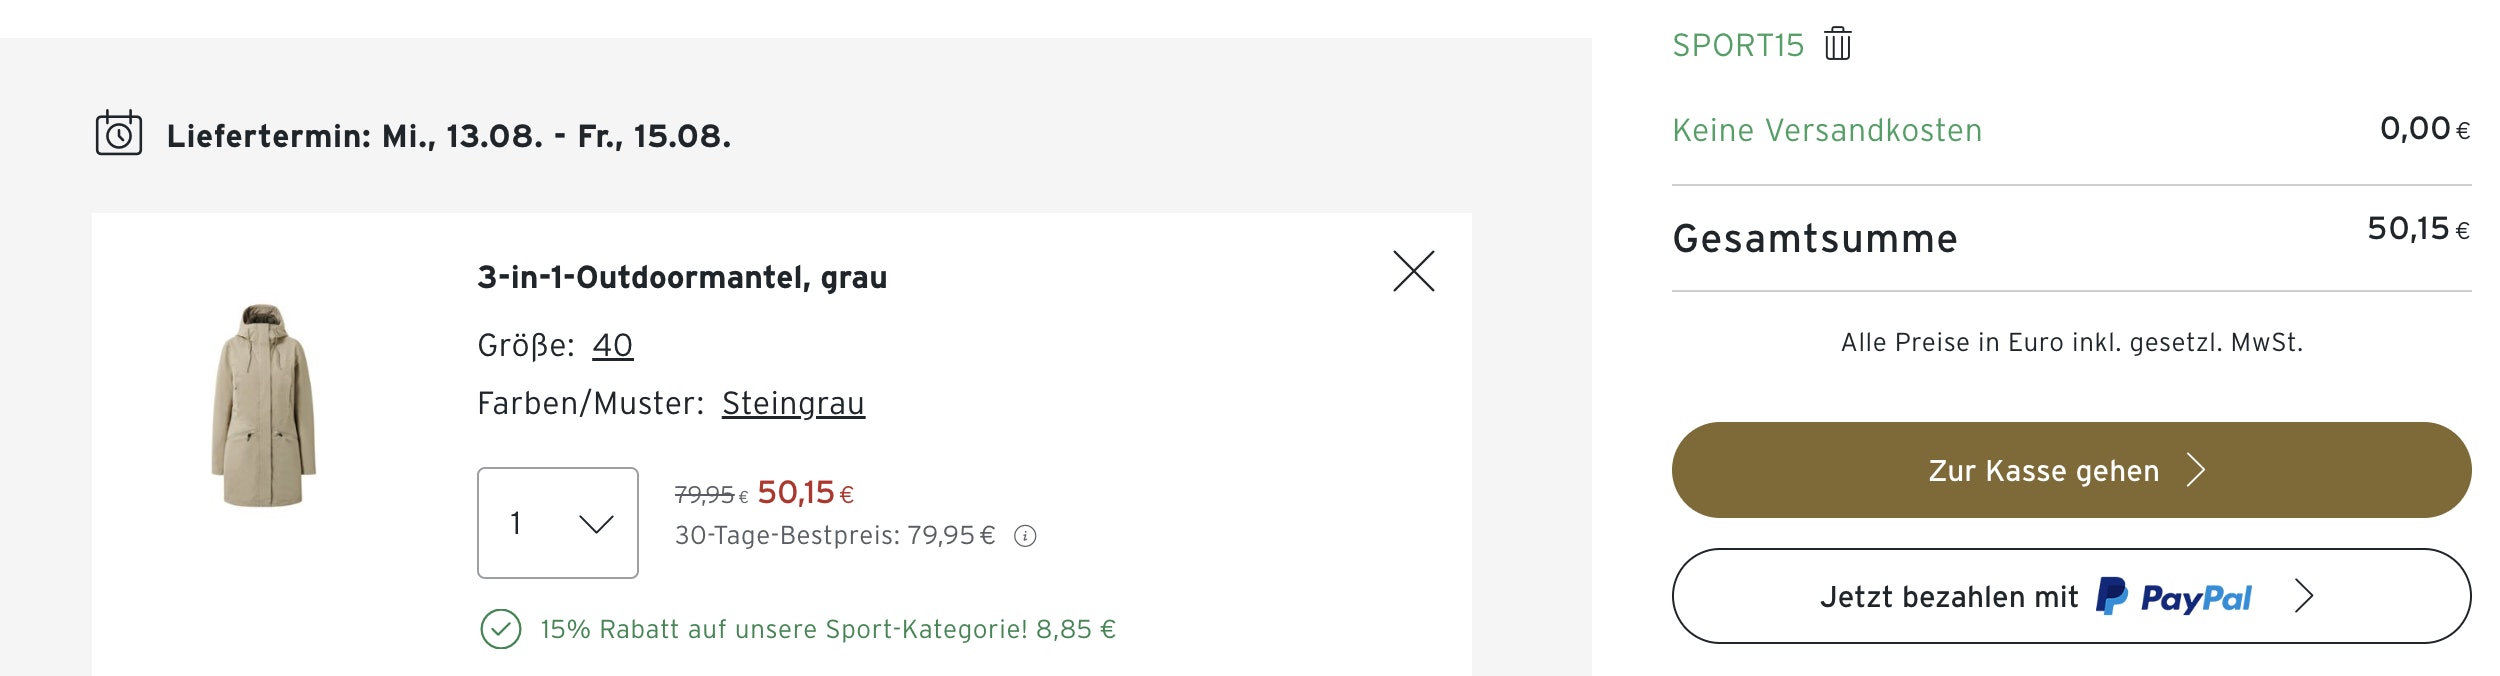The width and height of the screenshot is (2500, 676).
Task: Click the 15% Rabatt Sport-Kategorie text
Action: pos(828,630)
